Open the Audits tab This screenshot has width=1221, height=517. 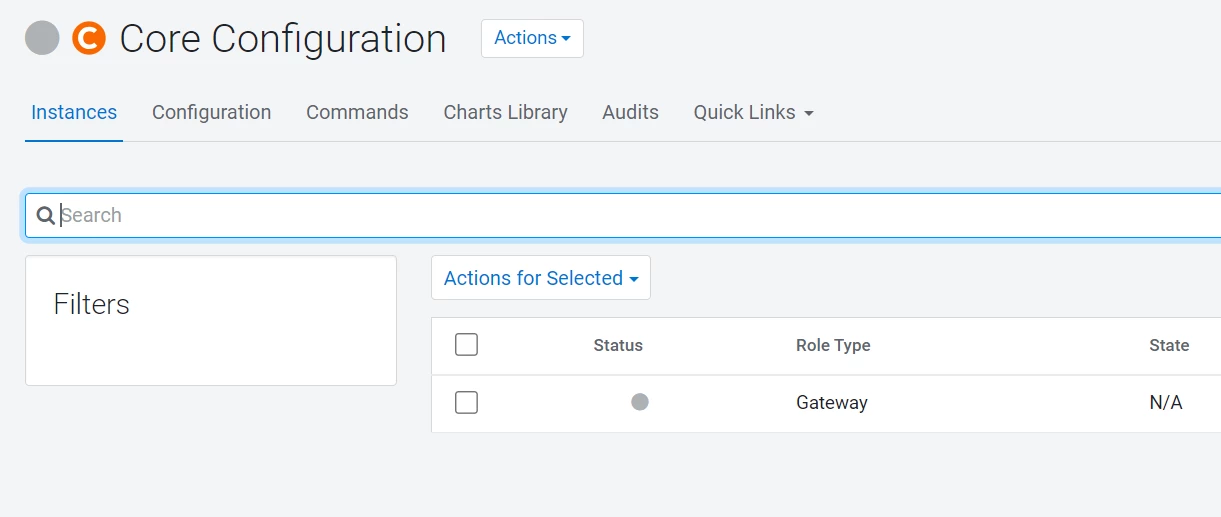pyautogui.click(x=630, y=112)
